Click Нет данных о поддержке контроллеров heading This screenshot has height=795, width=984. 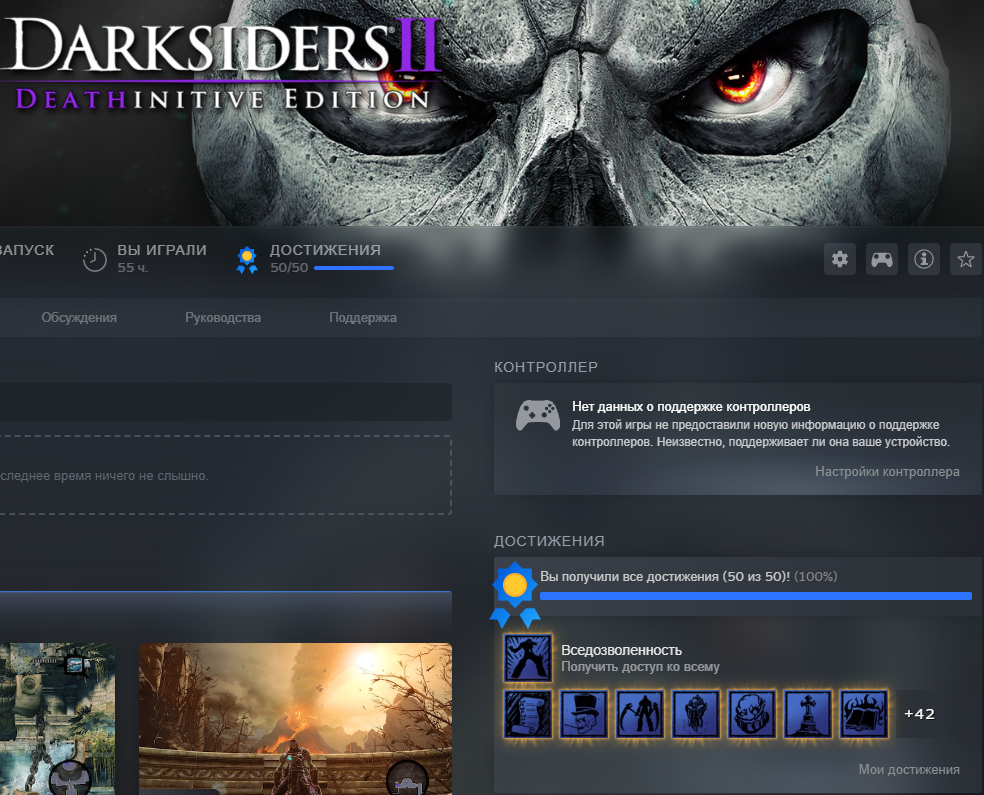click(691, 407)
